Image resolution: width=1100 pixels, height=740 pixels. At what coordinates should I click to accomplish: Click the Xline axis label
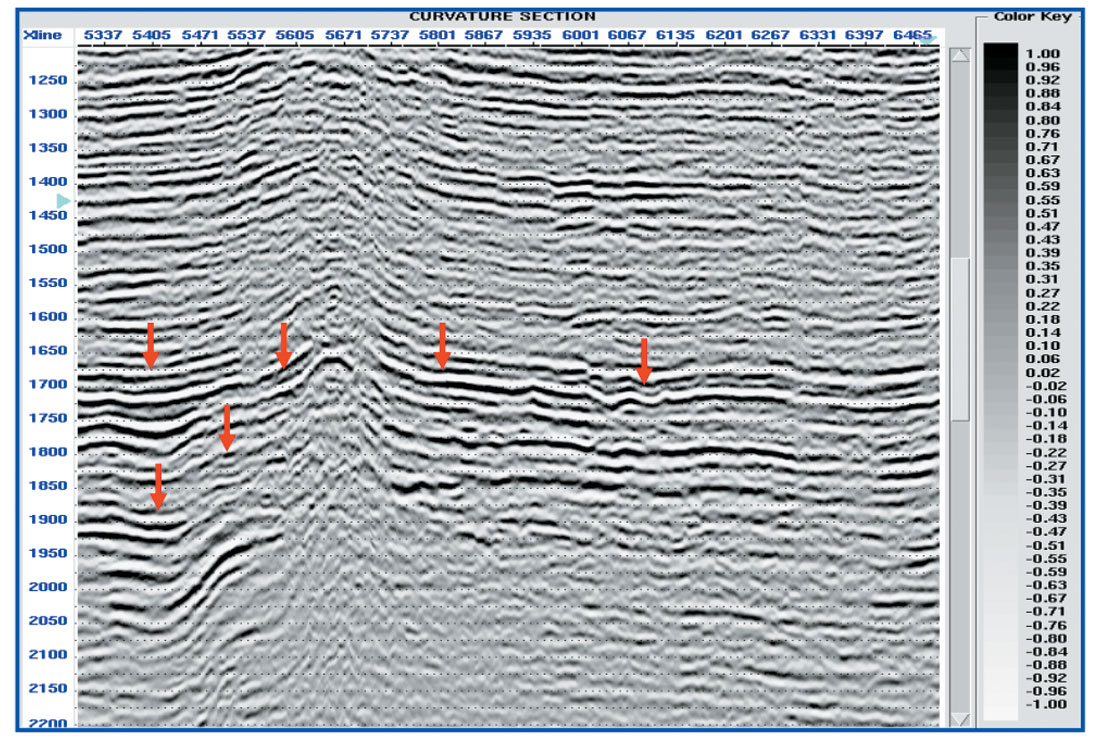click(42, 35)
